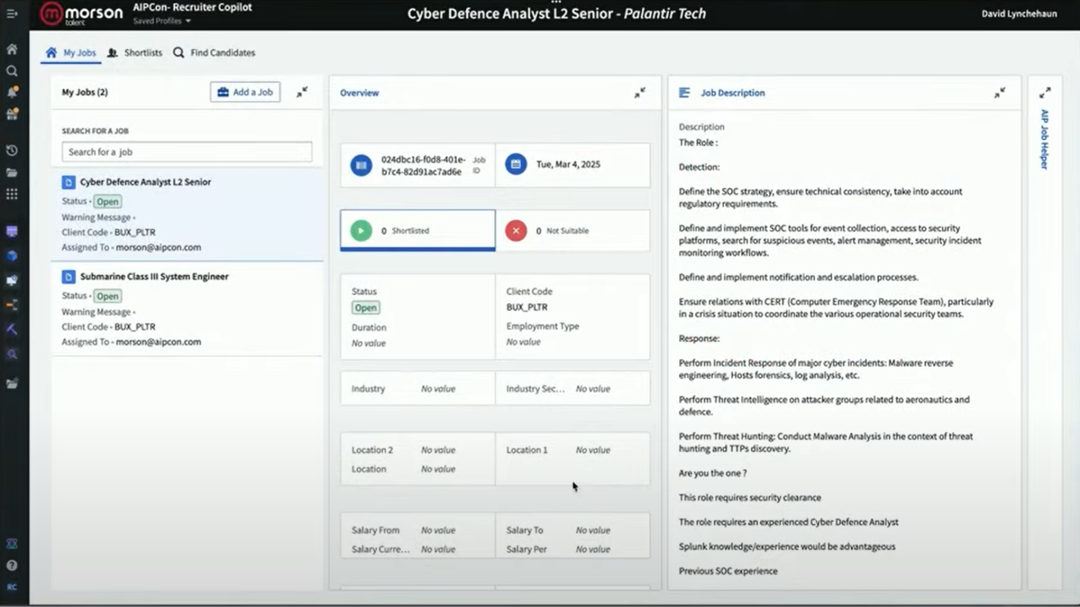The image size is (1080, 607).
Task: Click the job ID 024dbc16-f0d8-401e text
Action: 423,165
